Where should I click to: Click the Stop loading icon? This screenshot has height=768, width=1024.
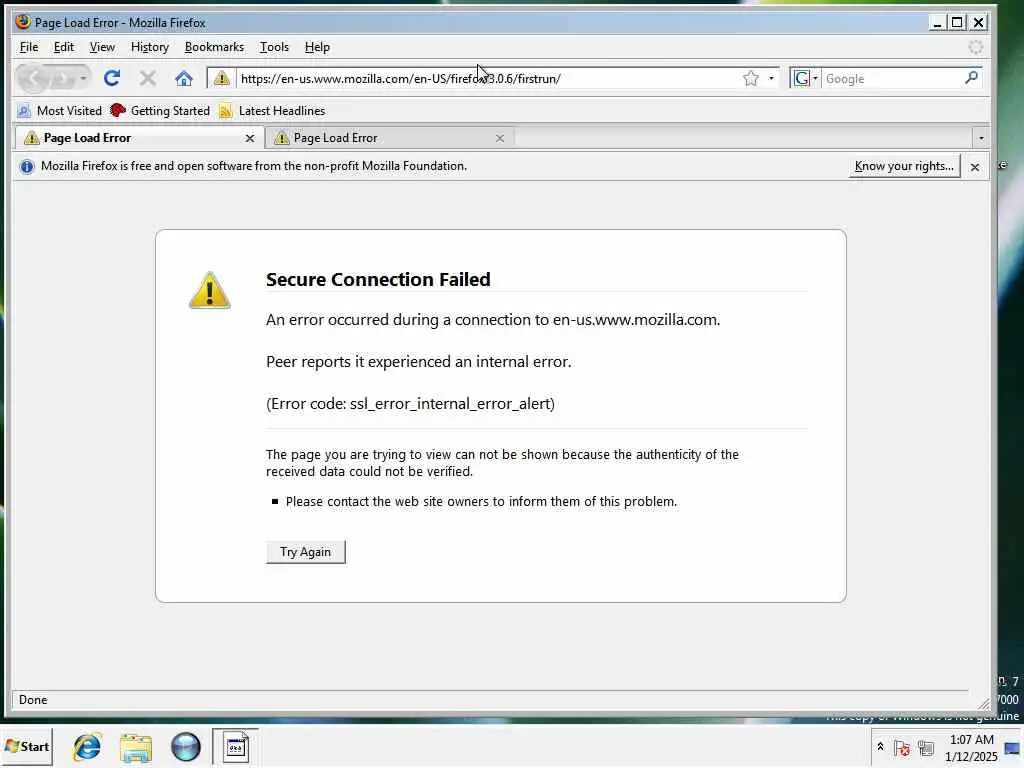pos(148,78)
